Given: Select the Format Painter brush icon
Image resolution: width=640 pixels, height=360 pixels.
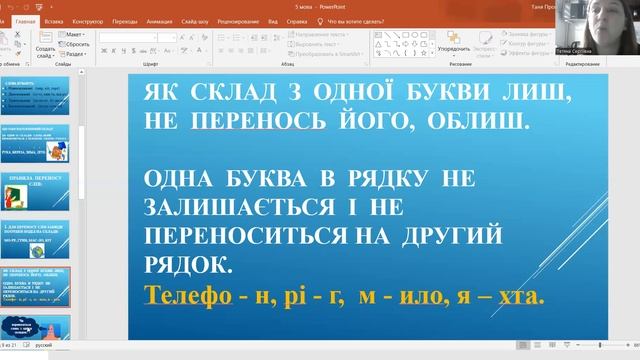Looking at the screenshot, I should point(18,53).
